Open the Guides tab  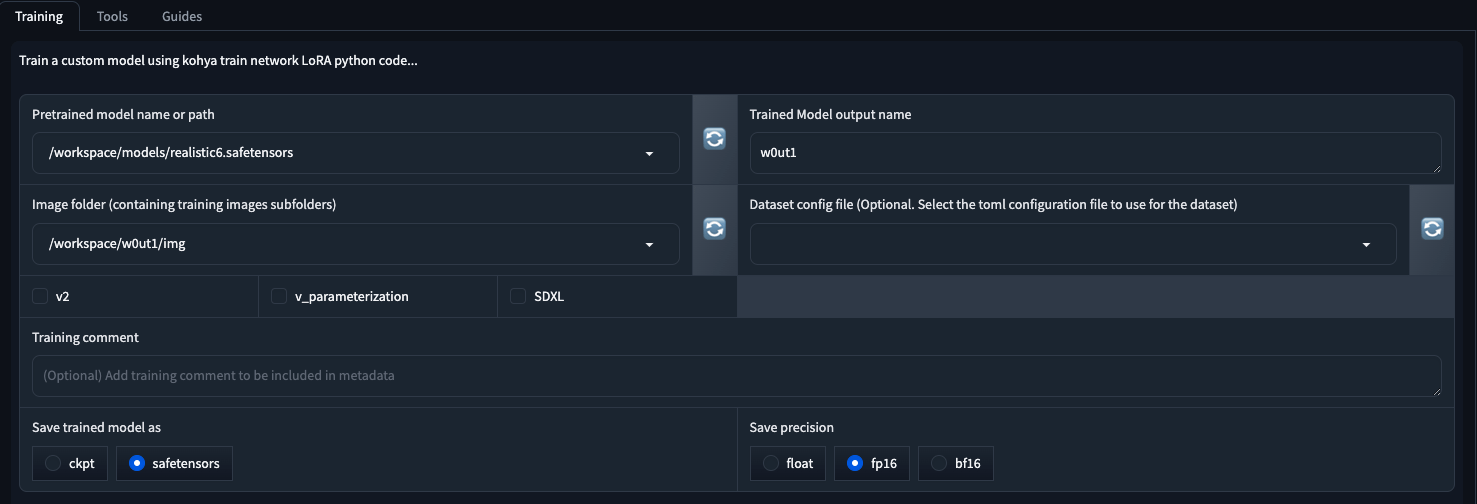point(181,16)
